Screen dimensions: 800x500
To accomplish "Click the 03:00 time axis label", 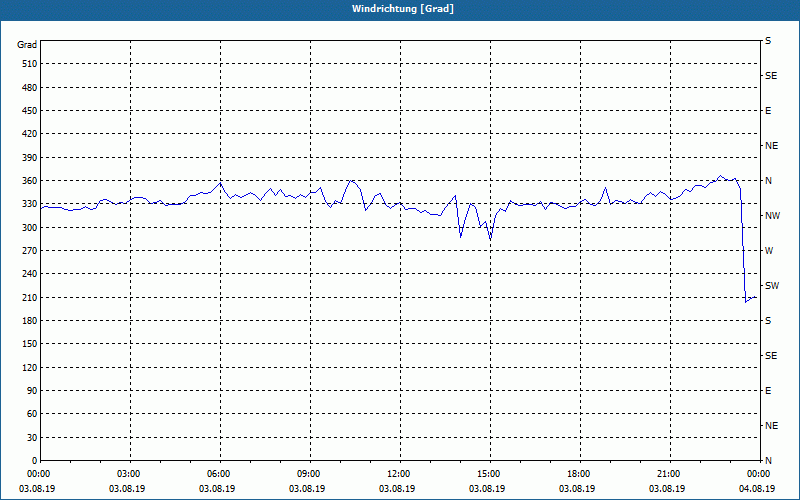I will [130, 474].
